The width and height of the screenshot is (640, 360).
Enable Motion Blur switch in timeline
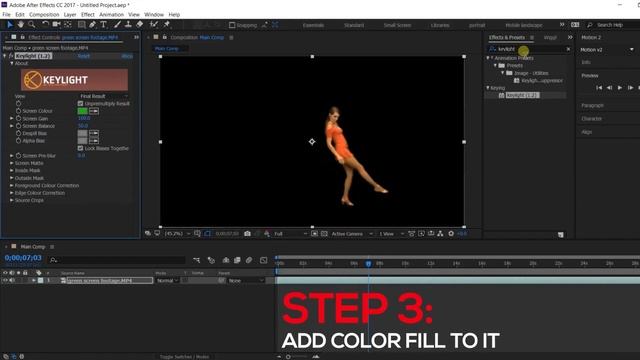pos(249,260)
